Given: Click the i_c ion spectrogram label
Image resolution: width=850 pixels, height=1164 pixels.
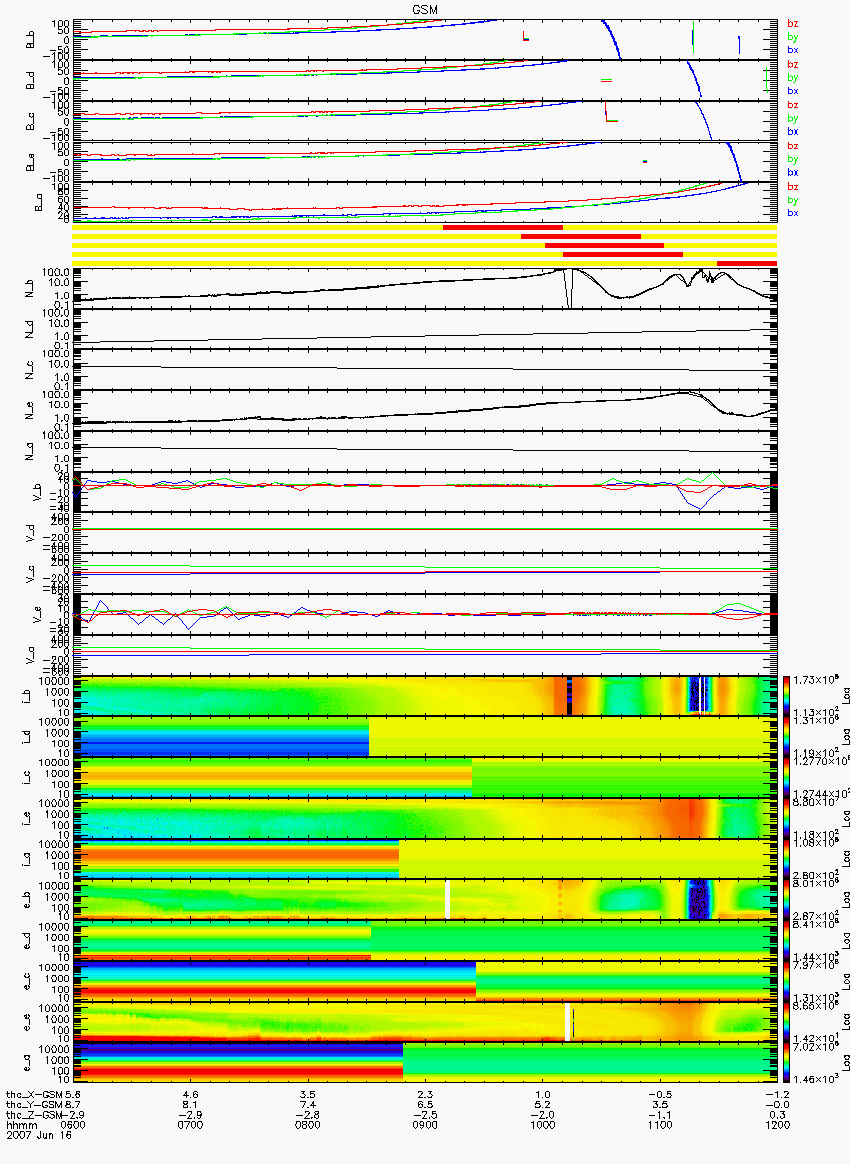Looking at the screenshot, I should [x=27, y=777].
